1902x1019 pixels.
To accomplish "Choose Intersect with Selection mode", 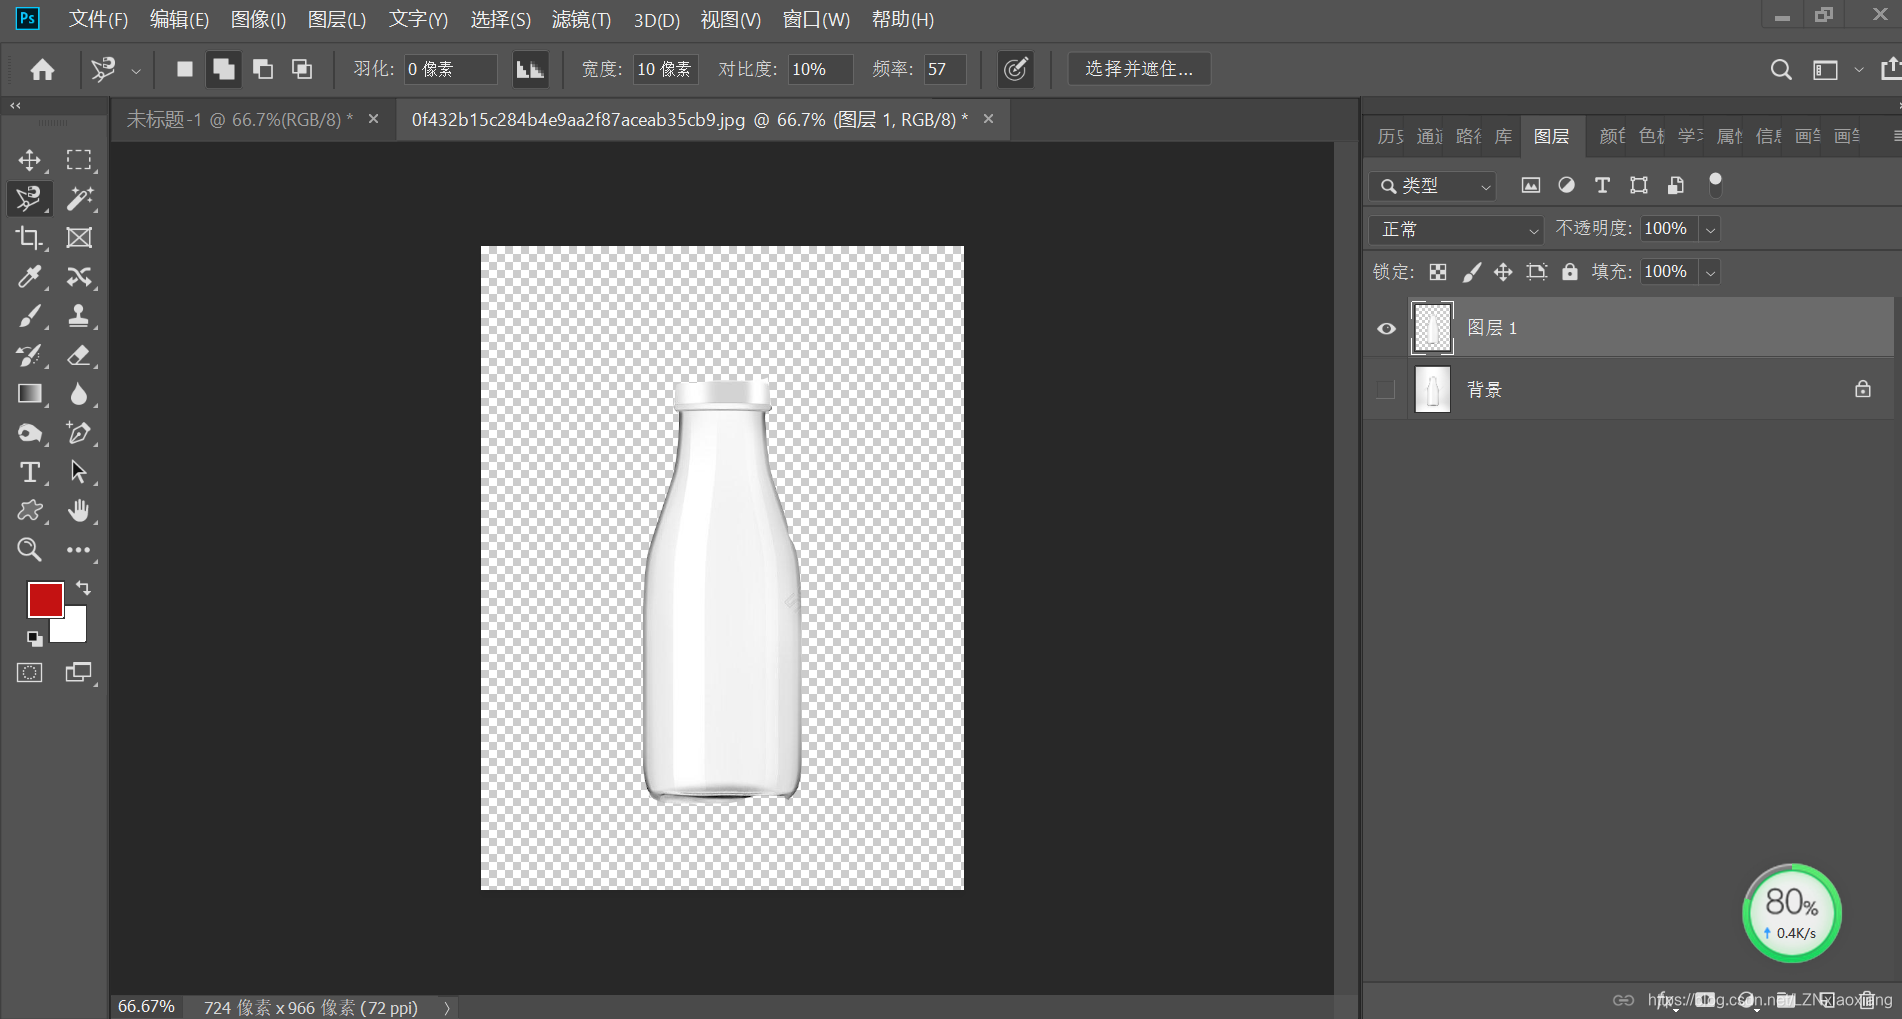I will 301,69.
